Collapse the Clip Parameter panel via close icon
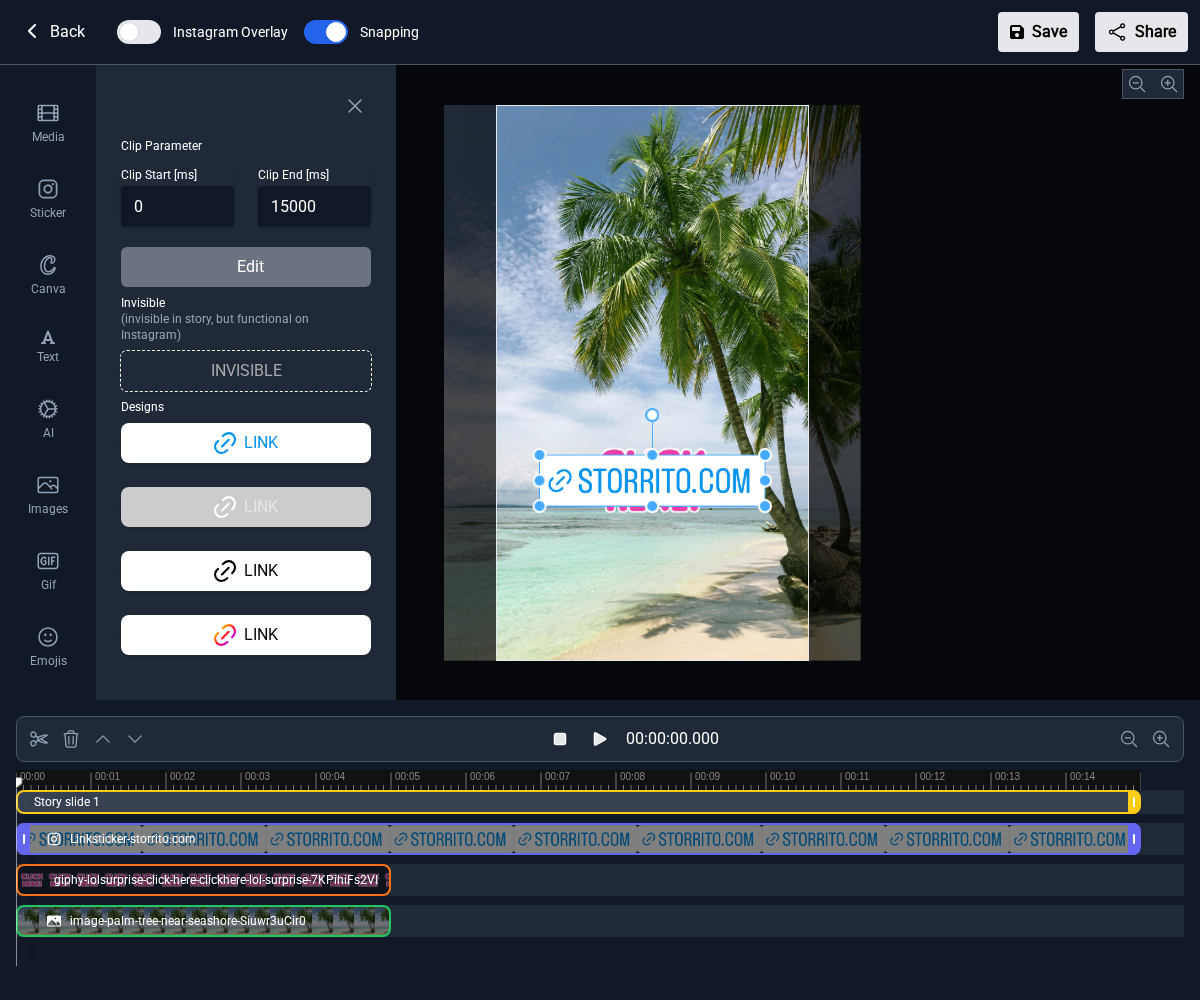 pyautogui.click(x=354, y=106)
